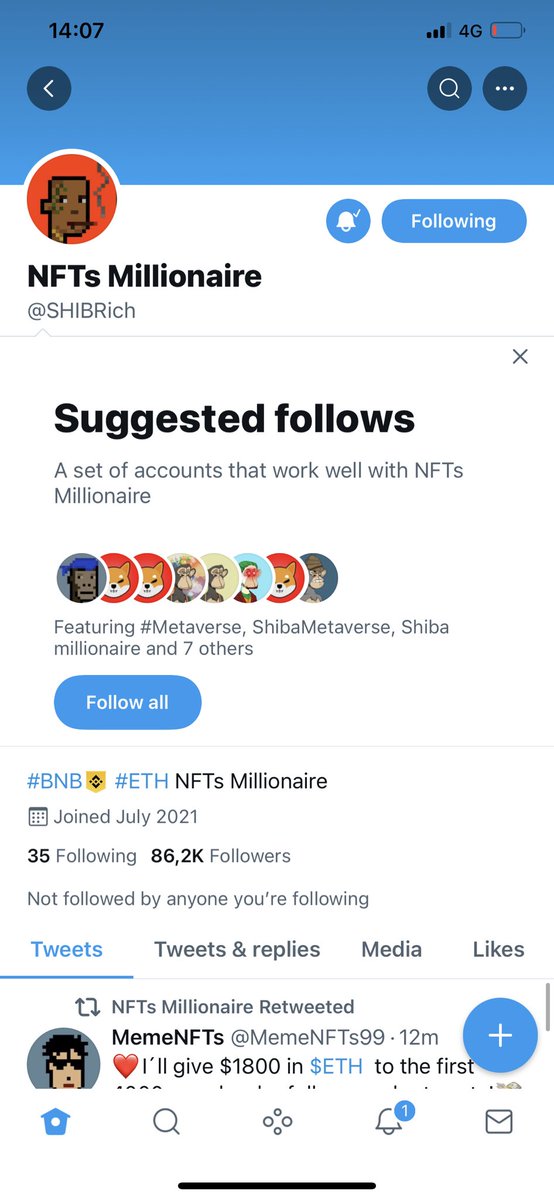Image resolution: width=554 pixels, height=1200 pixels.
Task: Tap the Follow all button
Action: tap(127, 702)
